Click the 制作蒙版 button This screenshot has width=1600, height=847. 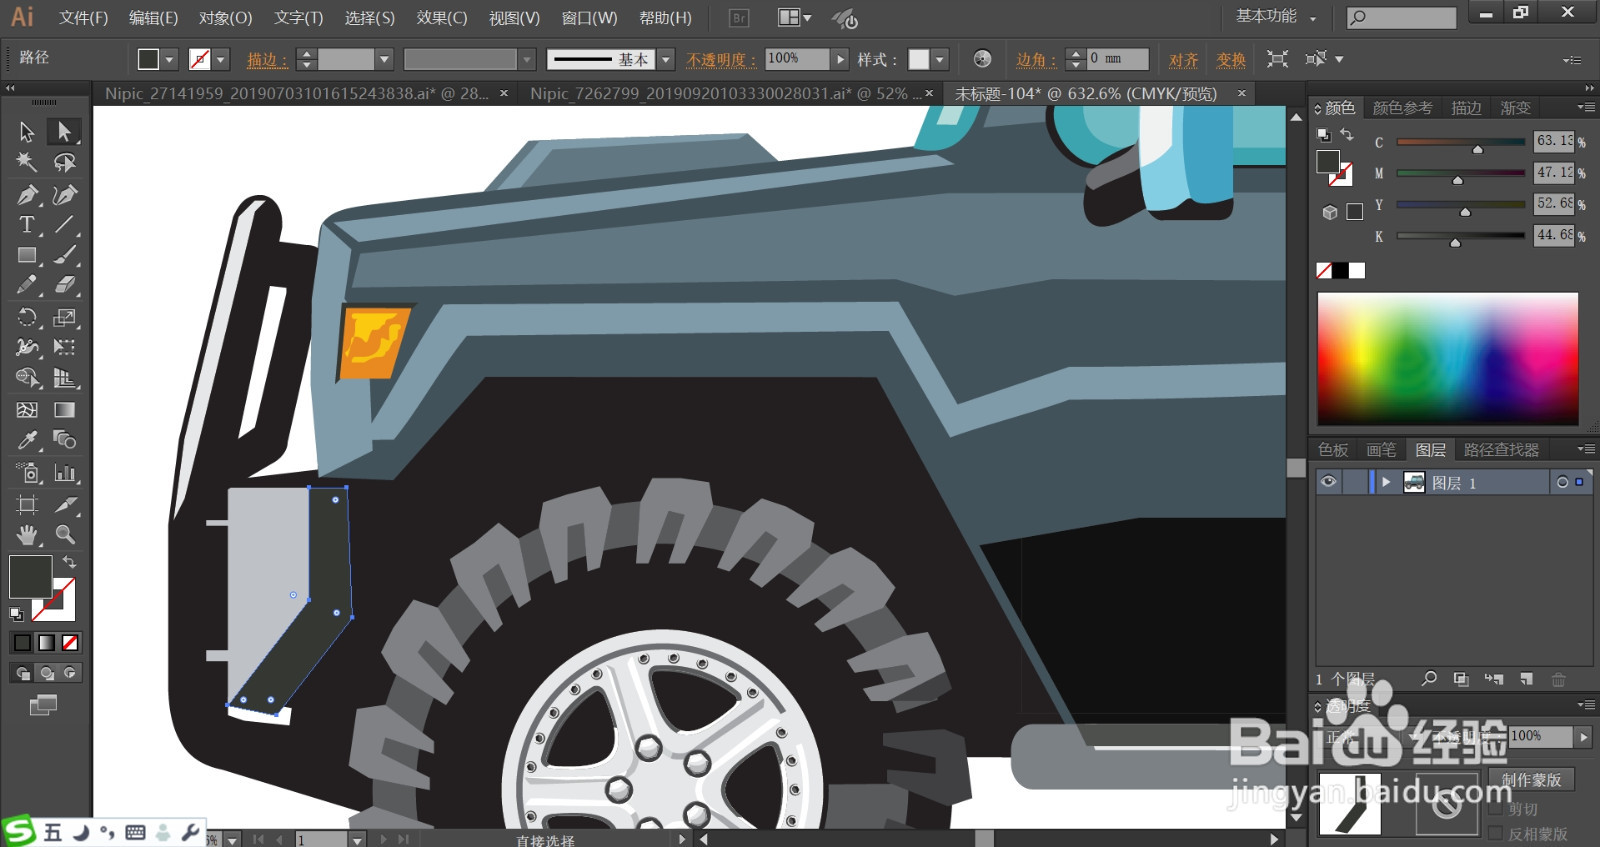point(1531,779)
